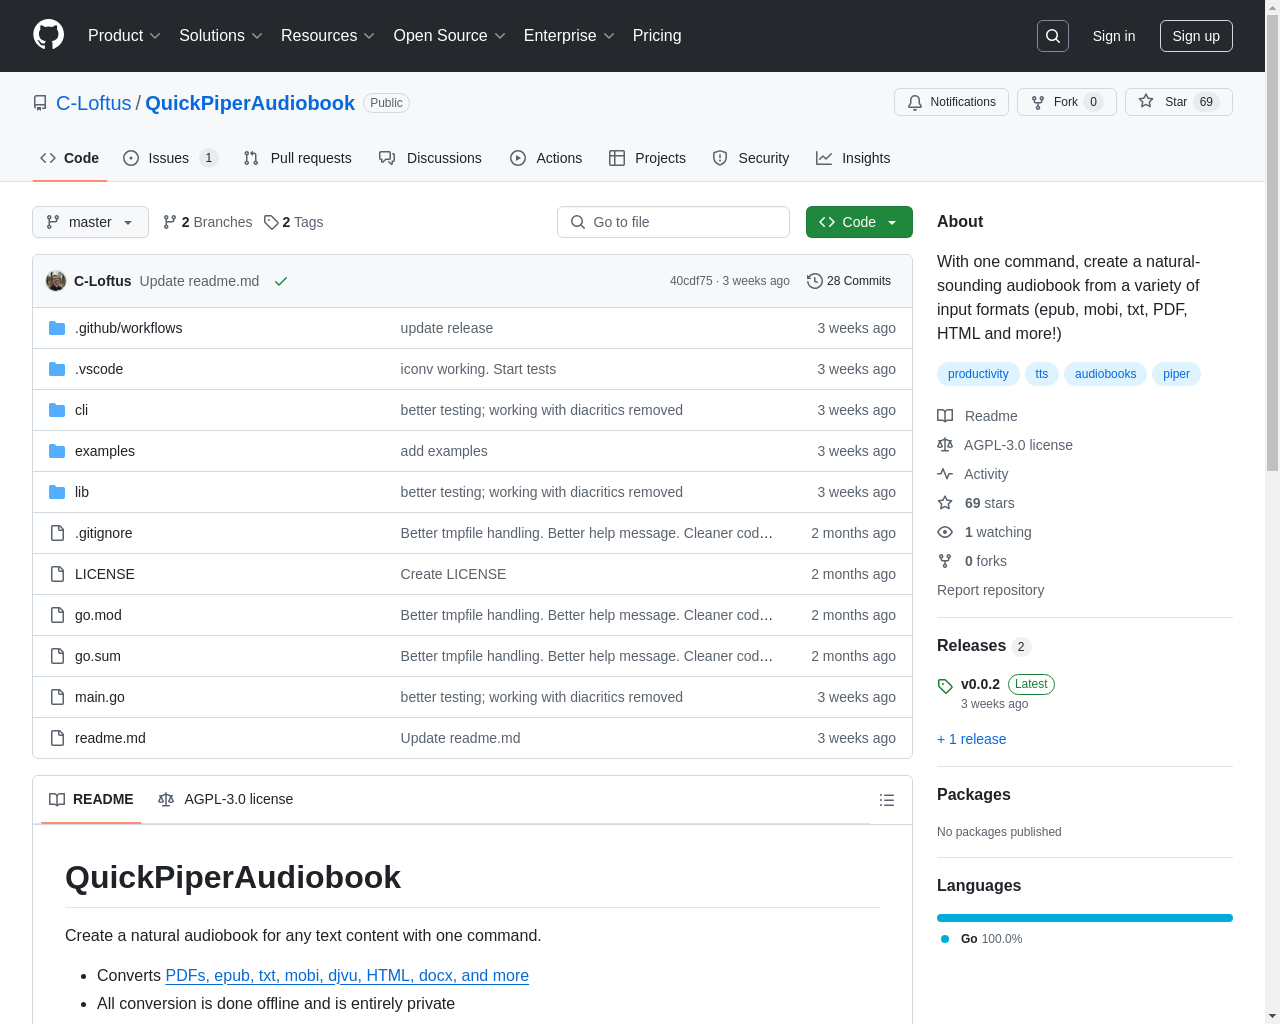
Task: Select the README tab
Action: [91, 799]
